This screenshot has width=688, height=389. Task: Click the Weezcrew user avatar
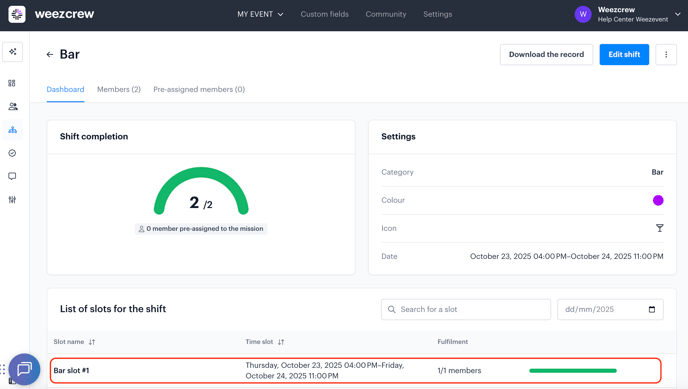[583, 14]
